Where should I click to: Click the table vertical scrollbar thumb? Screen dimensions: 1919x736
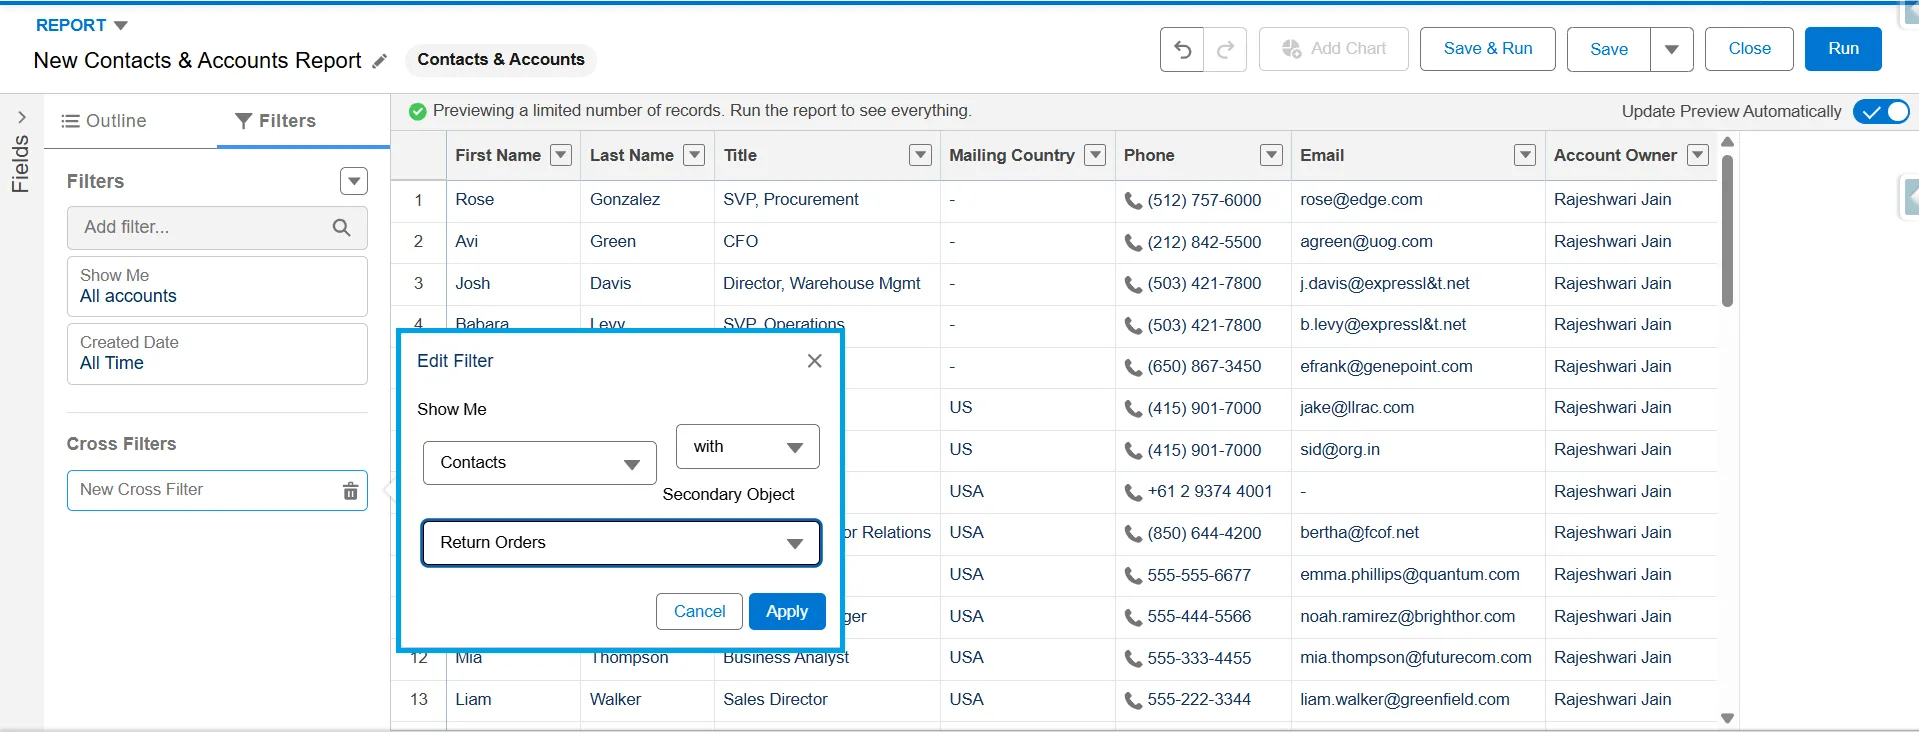tap(1727, 230)
